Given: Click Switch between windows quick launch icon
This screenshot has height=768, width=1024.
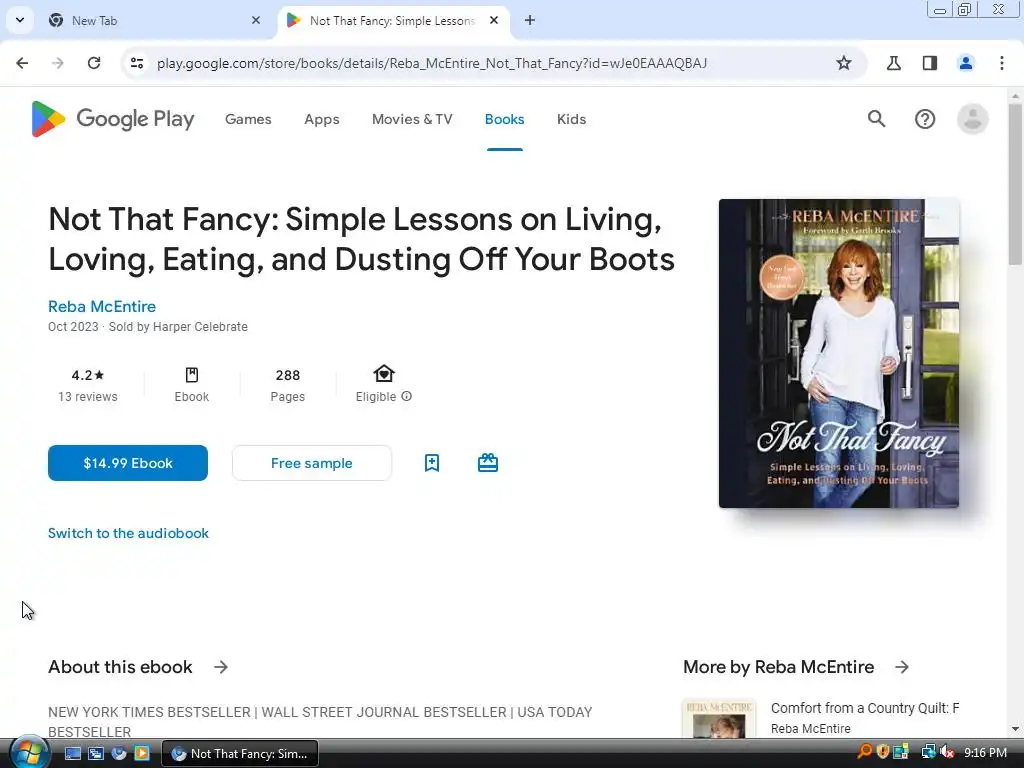Looking at the screenshot, I should click(96, 754).
